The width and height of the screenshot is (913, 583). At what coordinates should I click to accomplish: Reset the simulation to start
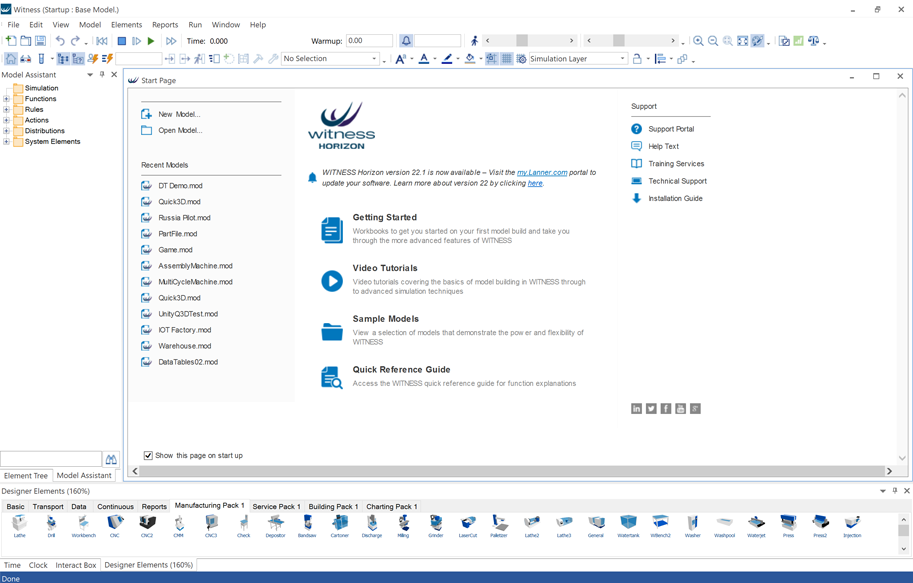coord(102,41)
